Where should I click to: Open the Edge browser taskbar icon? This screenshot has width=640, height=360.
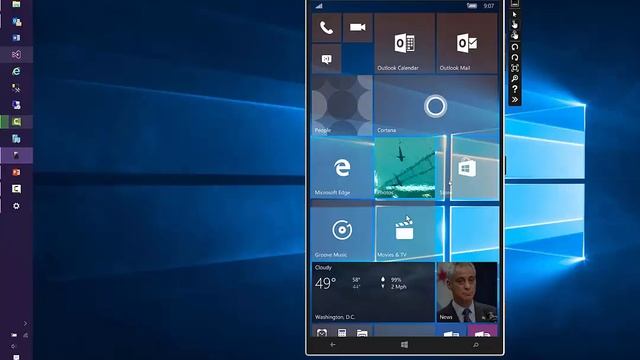16,71
